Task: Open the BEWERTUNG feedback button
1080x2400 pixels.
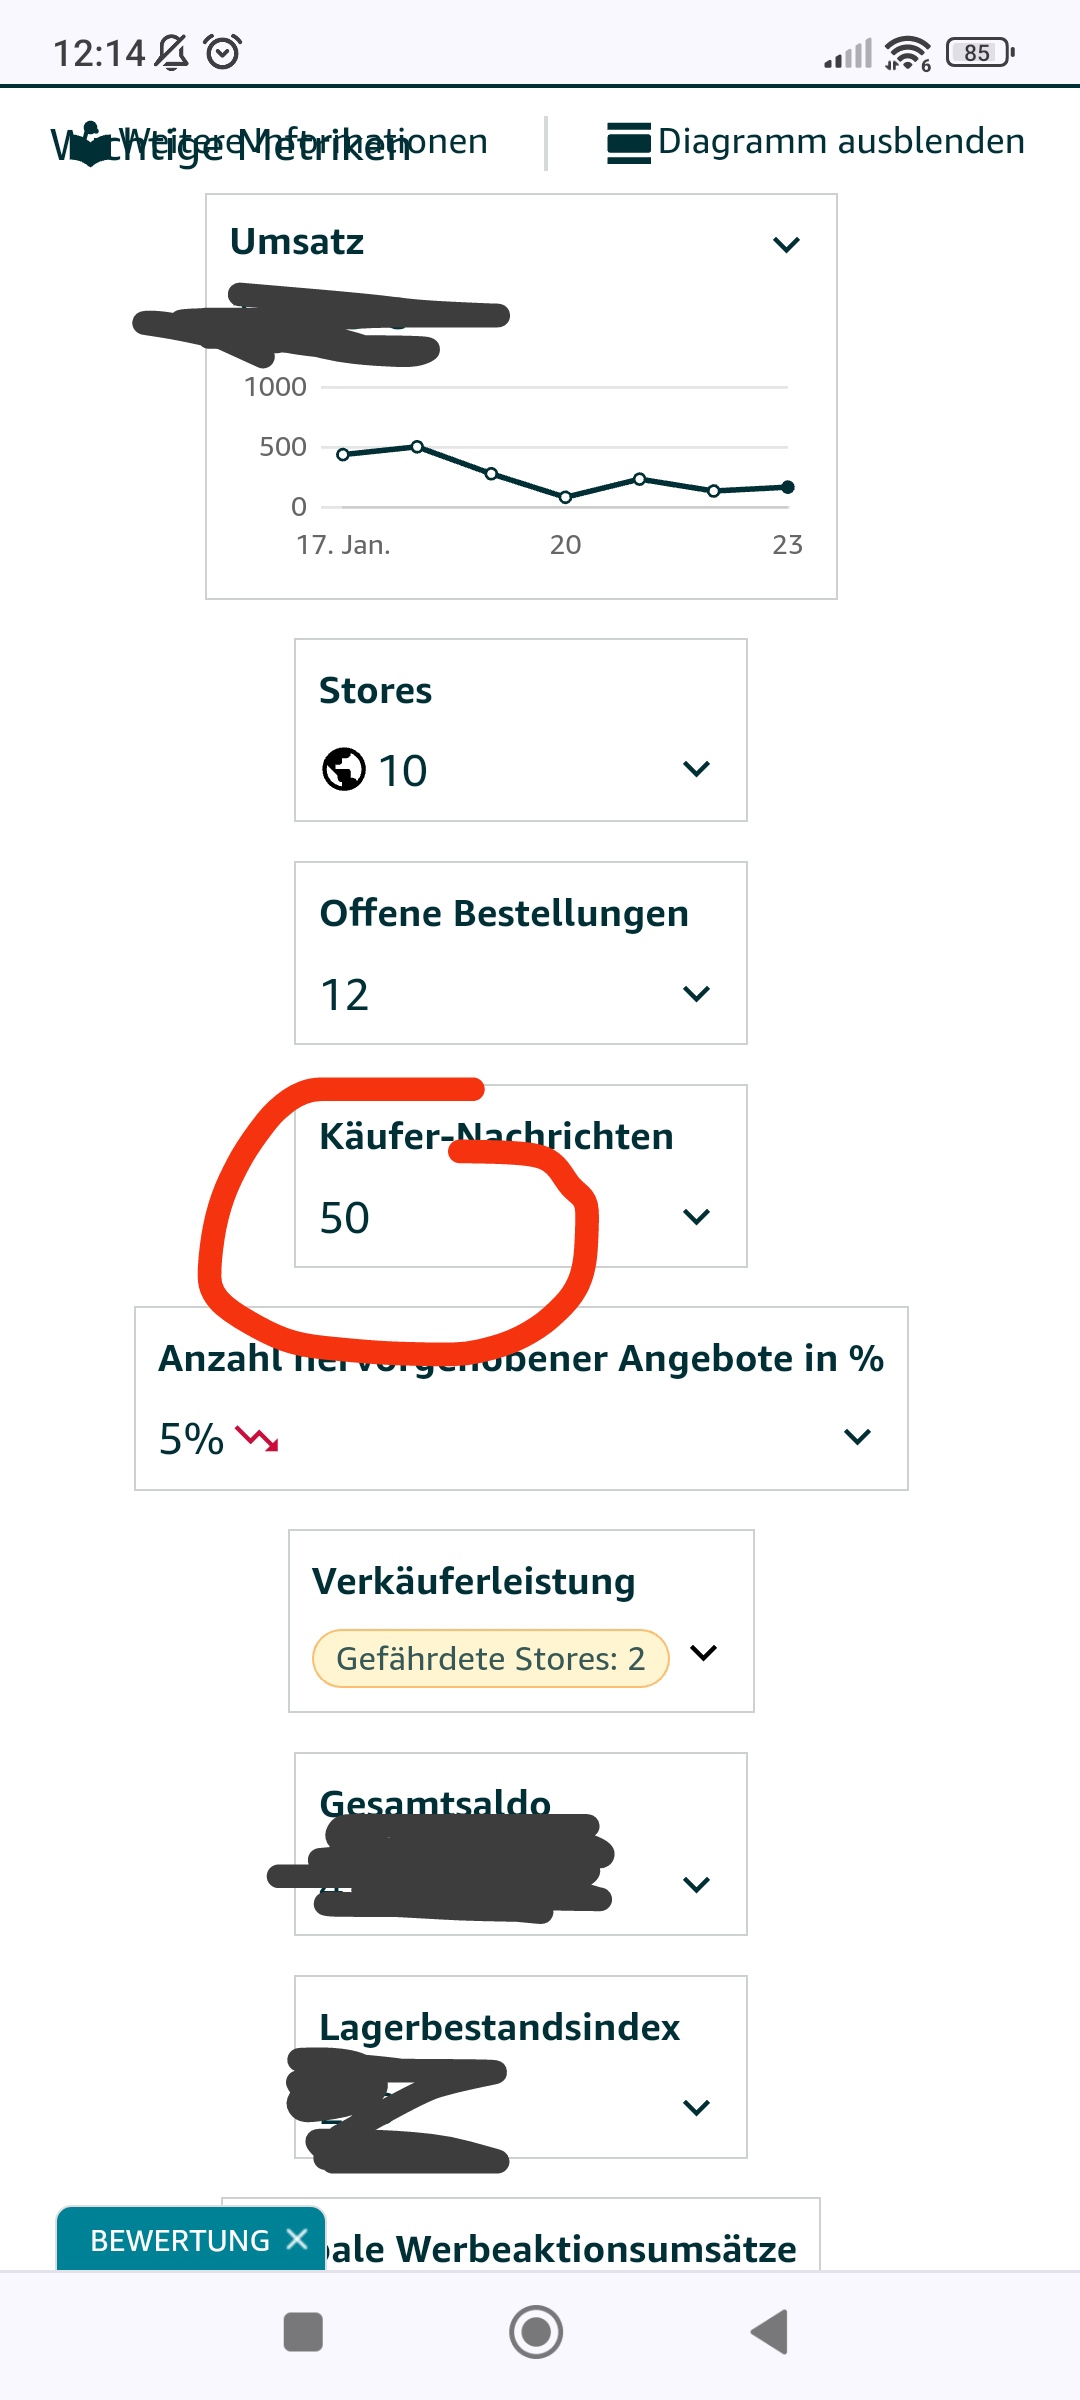Action: [x=180, y=2240]
